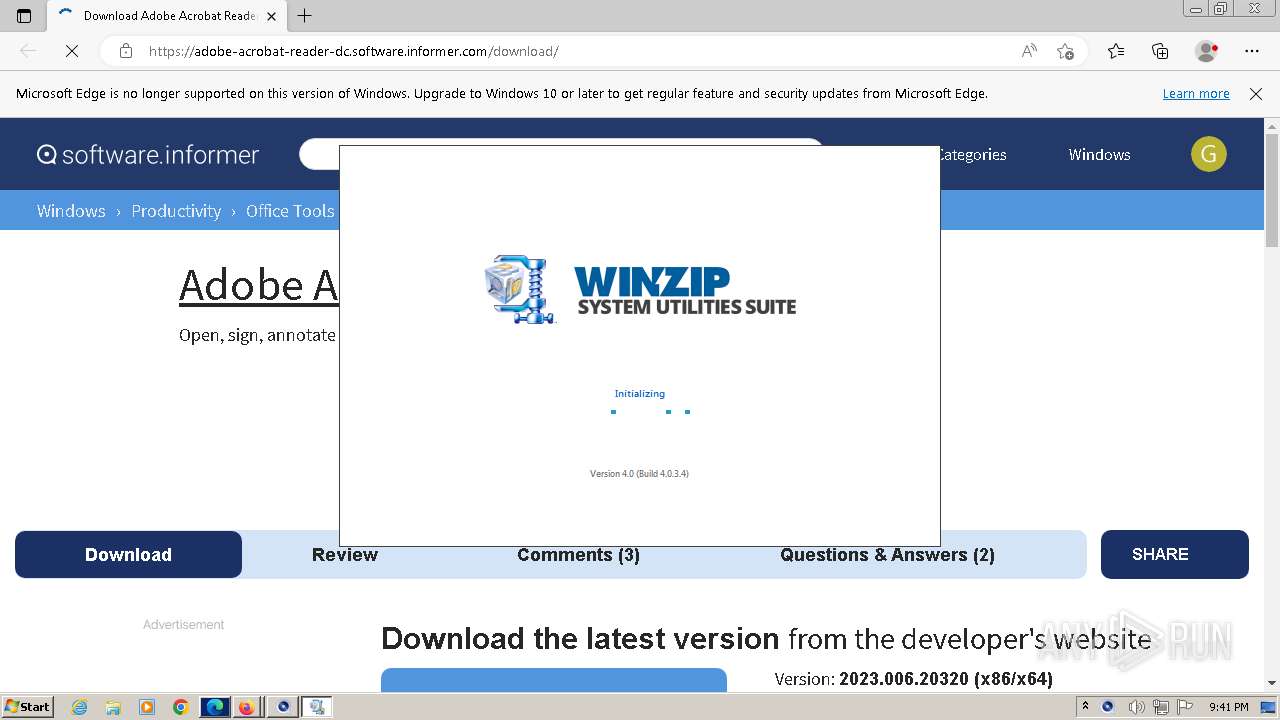The height and width of the screenshot is (720, 1280).
Task: Switch to the Review tab
Action: pos(345,554)
